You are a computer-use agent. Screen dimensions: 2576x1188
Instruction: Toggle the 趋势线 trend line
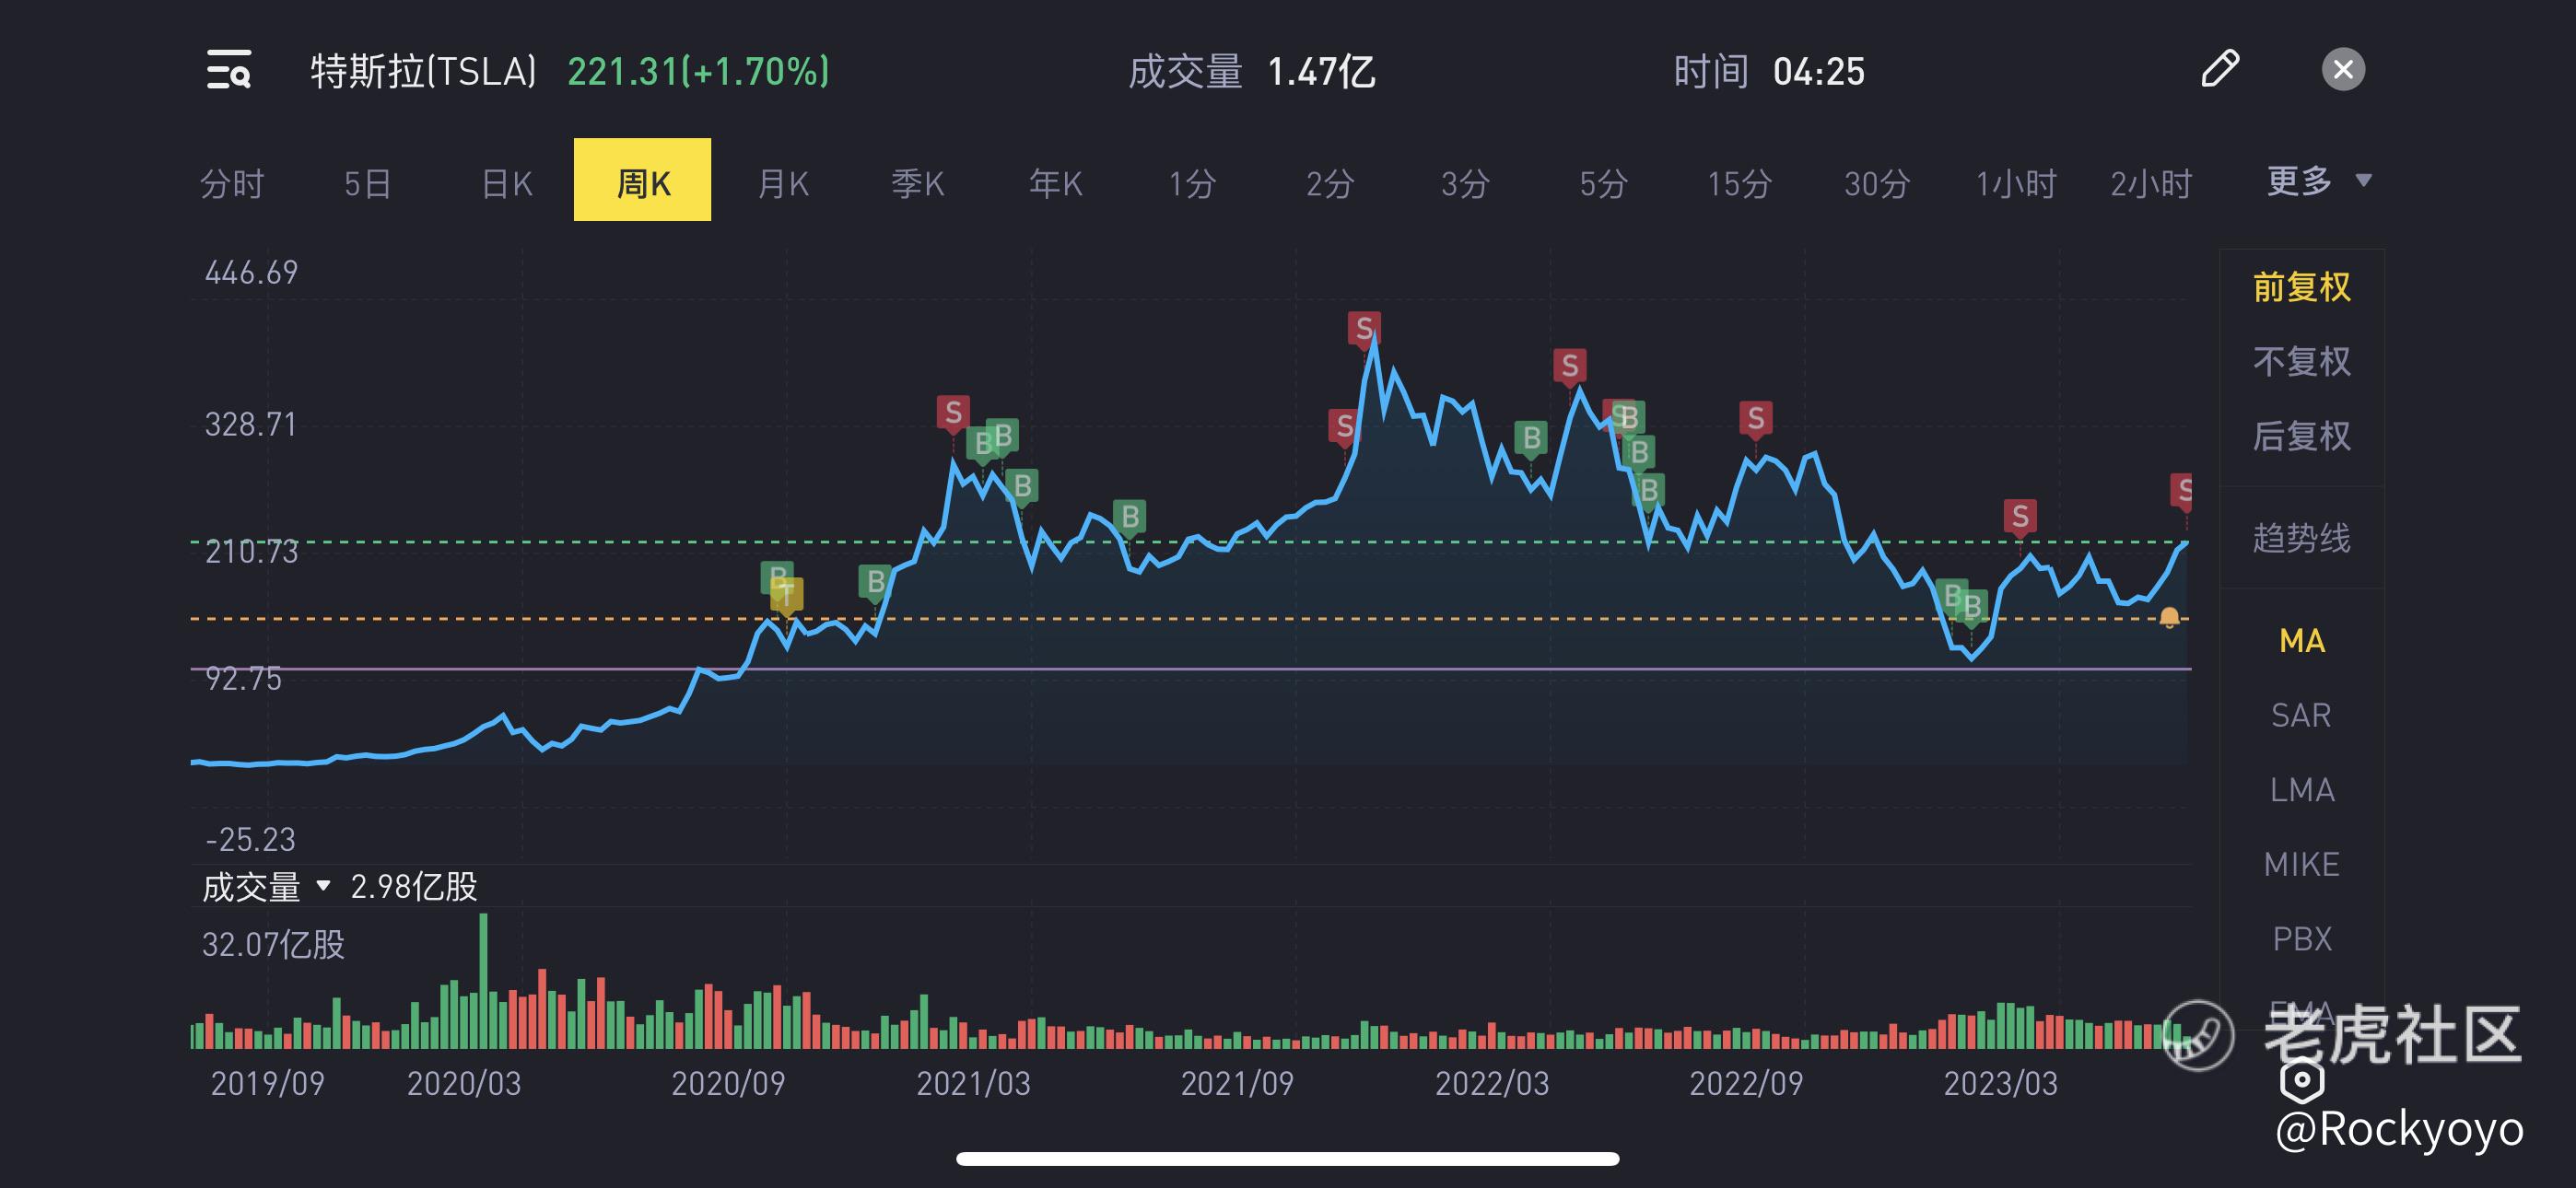click(2301, 538)
